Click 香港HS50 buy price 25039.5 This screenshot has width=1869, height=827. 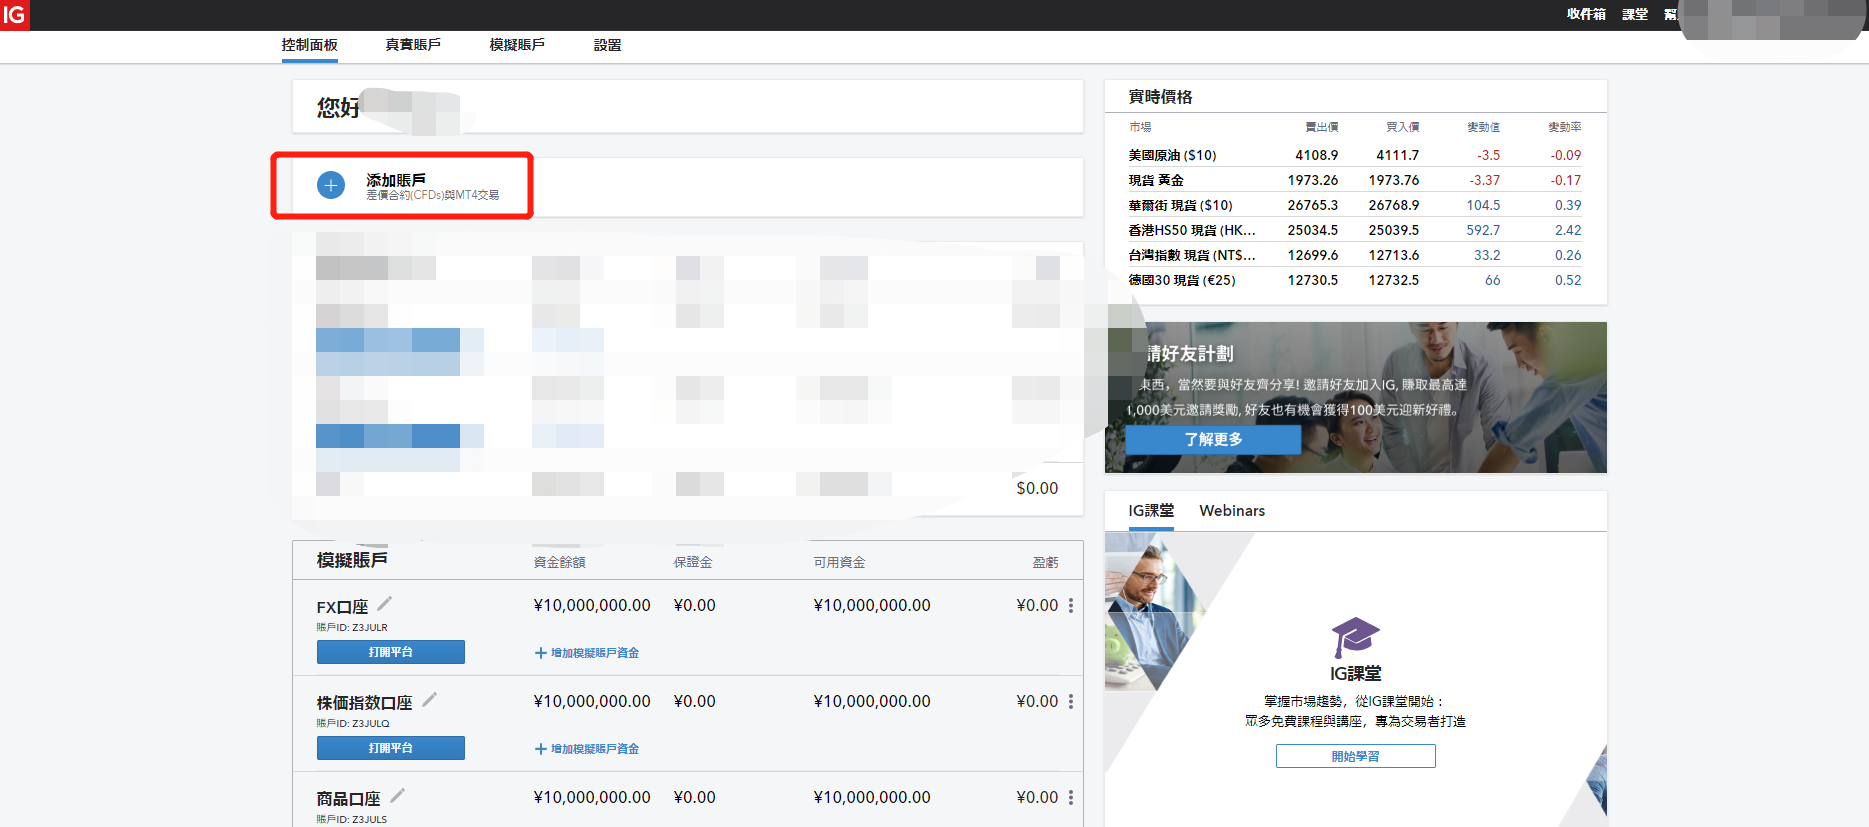(1394, 230)
